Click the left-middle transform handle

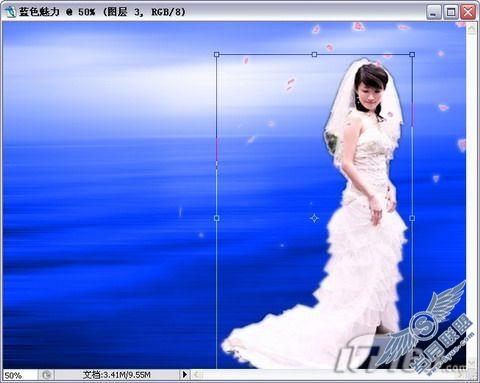[x=217, y=218]
